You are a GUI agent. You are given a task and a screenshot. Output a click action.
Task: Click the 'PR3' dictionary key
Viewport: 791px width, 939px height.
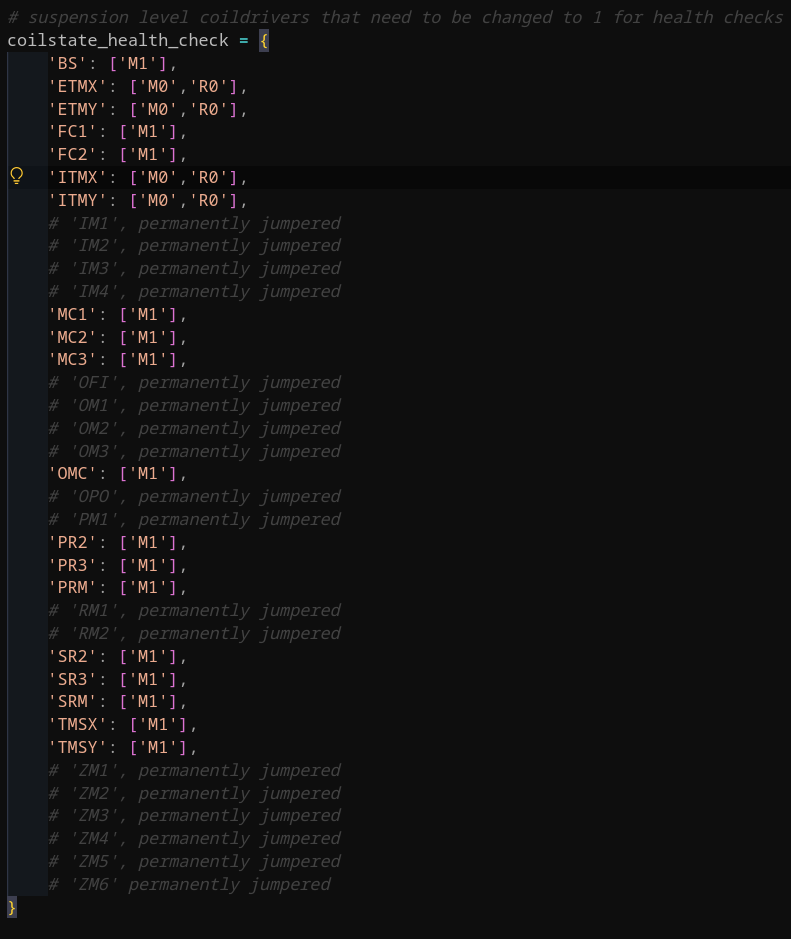point(72,565)
